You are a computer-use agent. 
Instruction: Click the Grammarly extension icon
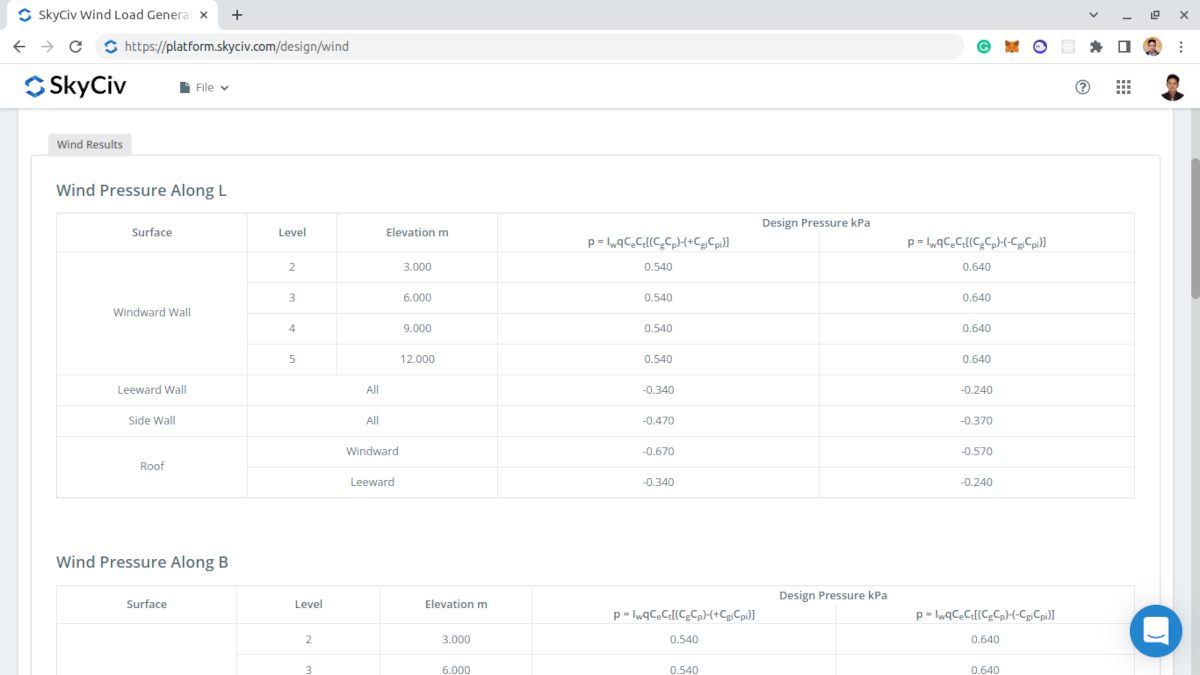coord(984,46)
